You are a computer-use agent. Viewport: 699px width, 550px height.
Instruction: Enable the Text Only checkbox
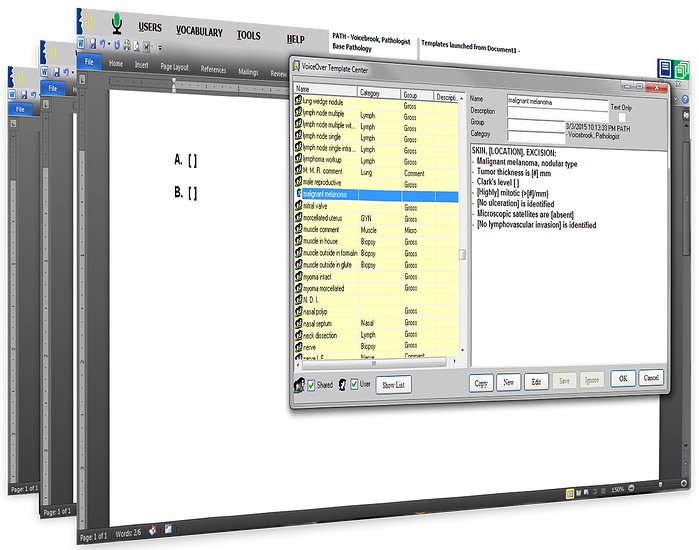click(x=622, y=117)
